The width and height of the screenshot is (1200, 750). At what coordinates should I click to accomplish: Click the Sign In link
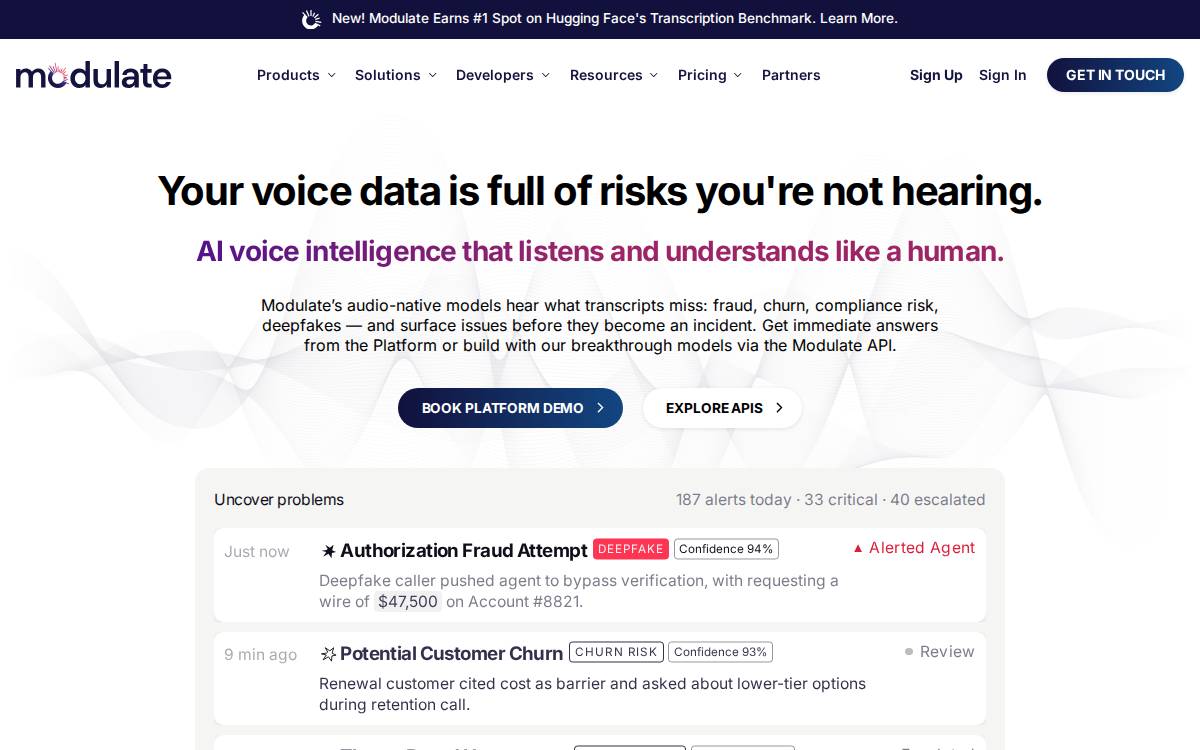click(x=1003, y=75)
